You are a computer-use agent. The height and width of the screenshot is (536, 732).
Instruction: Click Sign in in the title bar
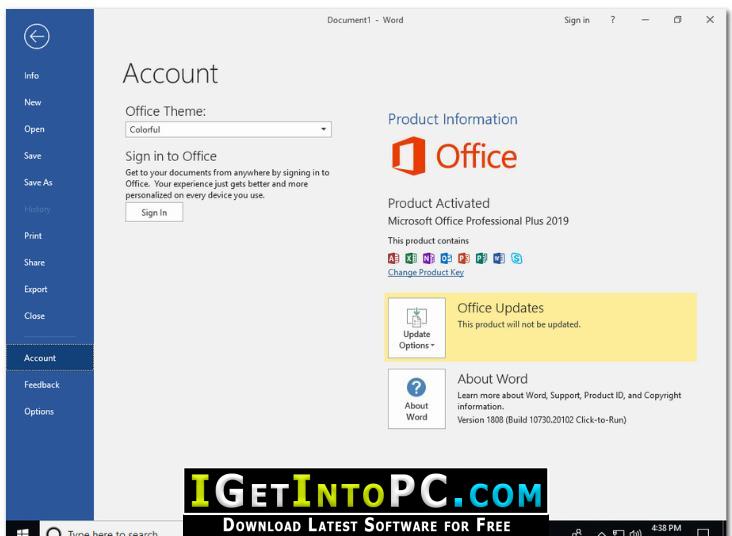point(577,20)
